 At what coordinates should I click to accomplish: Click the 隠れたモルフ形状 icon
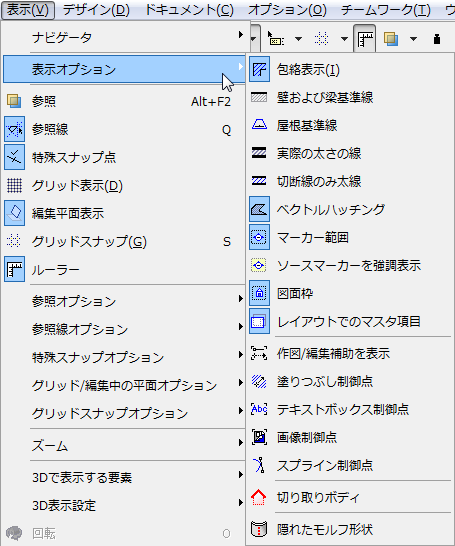[259, 529]
